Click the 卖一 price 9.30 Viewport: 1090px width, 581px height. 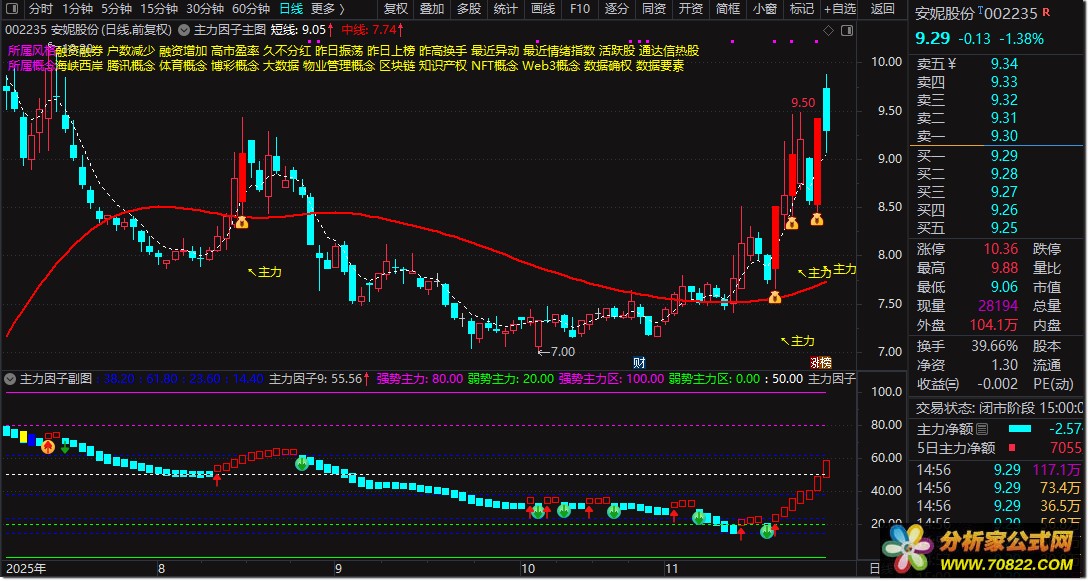click(x=1004, y=136)
